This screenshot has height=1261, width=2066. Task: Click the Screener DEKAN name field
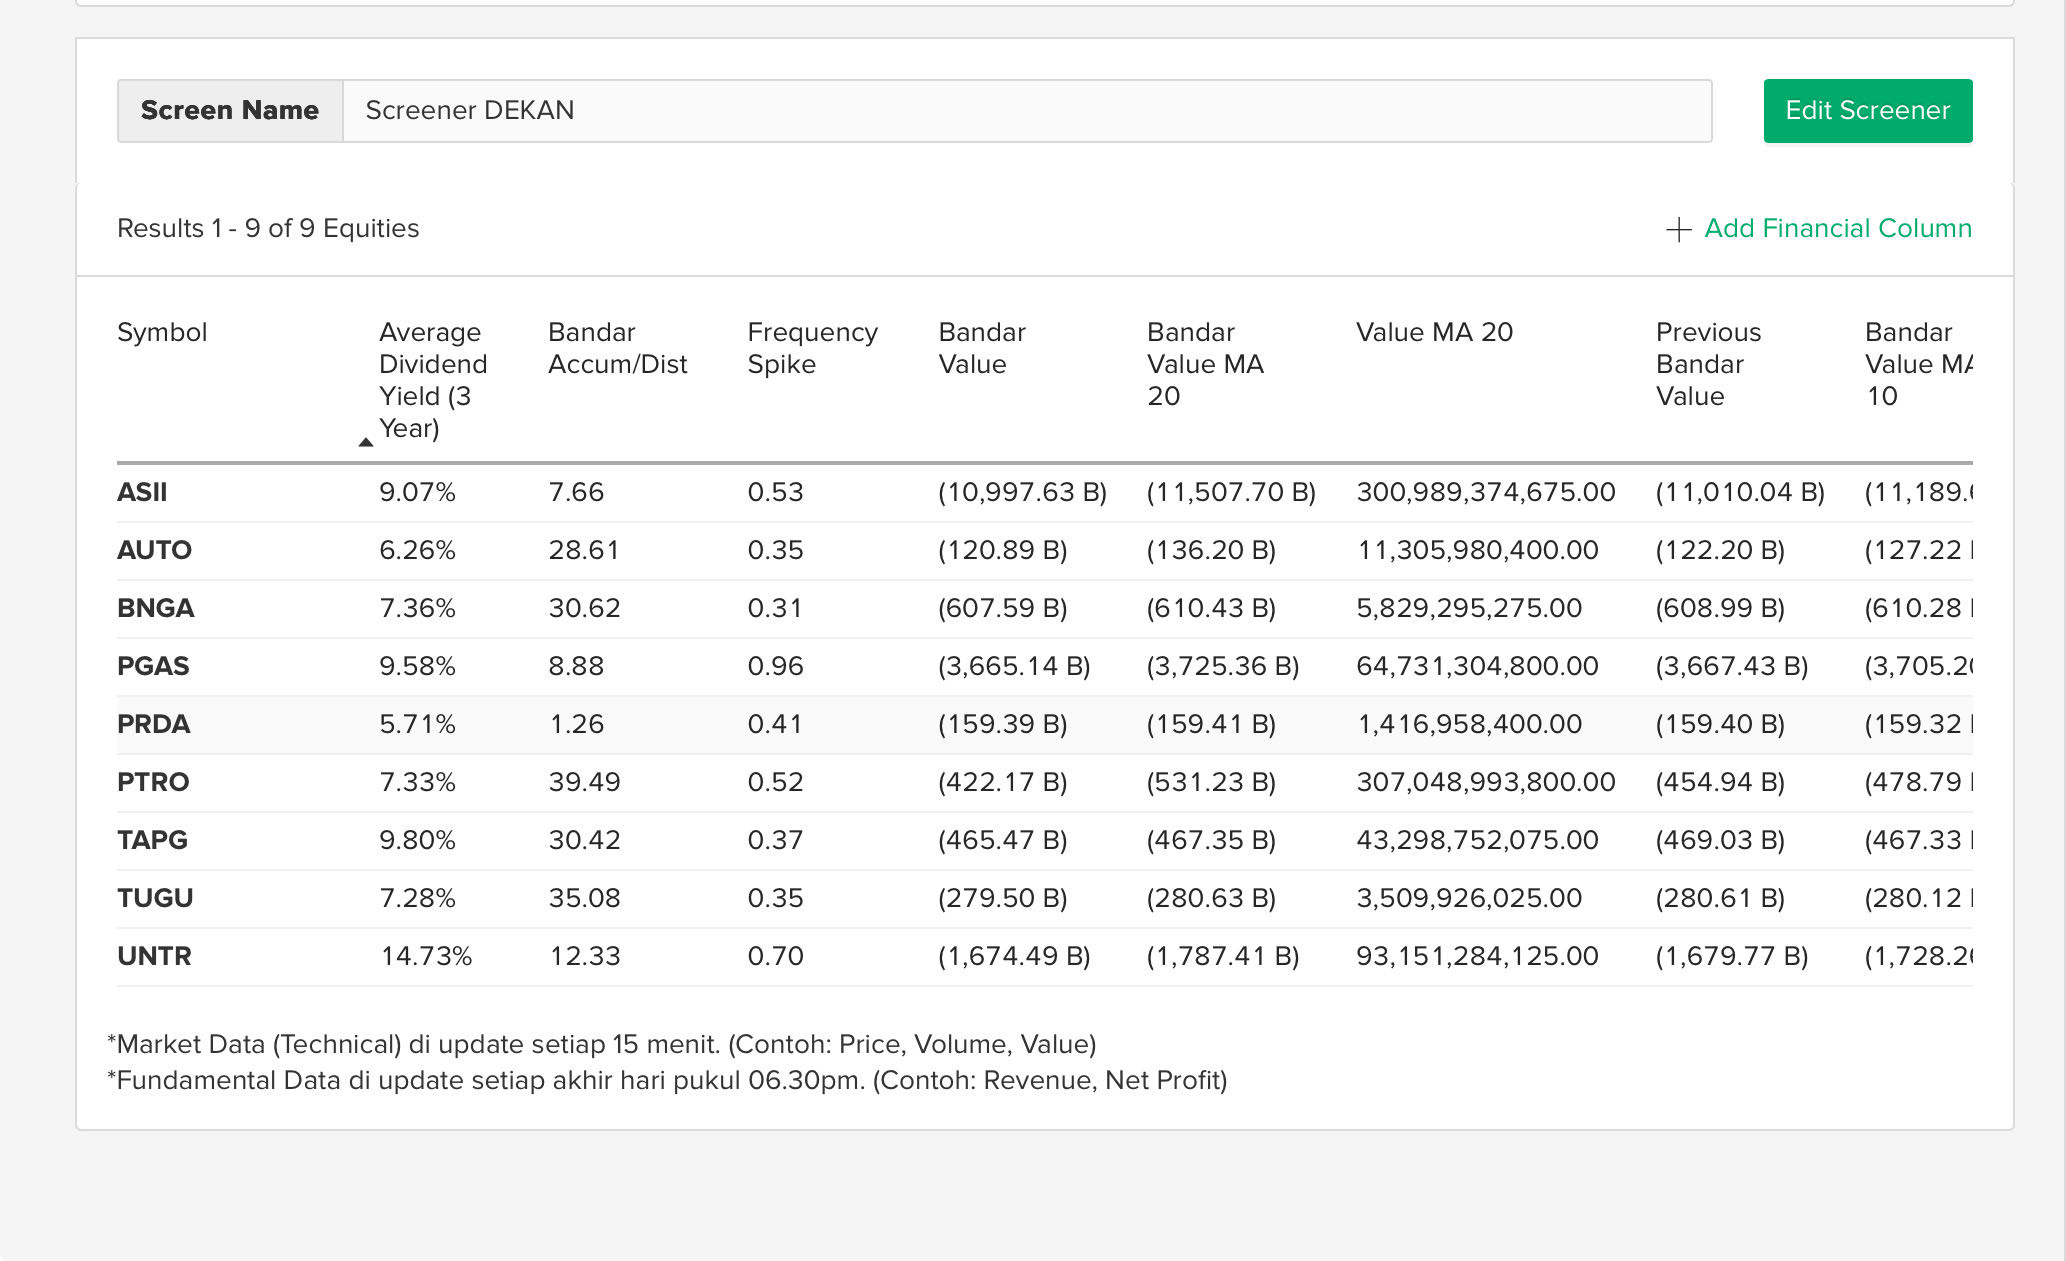[x=1027, y=111]
